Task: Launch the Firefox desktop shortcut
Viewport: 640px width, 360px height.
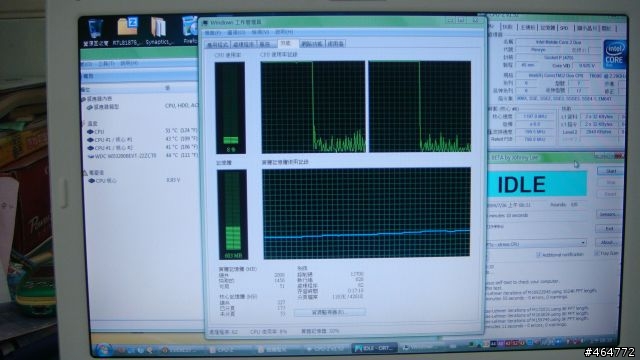Action: point(190,31)
